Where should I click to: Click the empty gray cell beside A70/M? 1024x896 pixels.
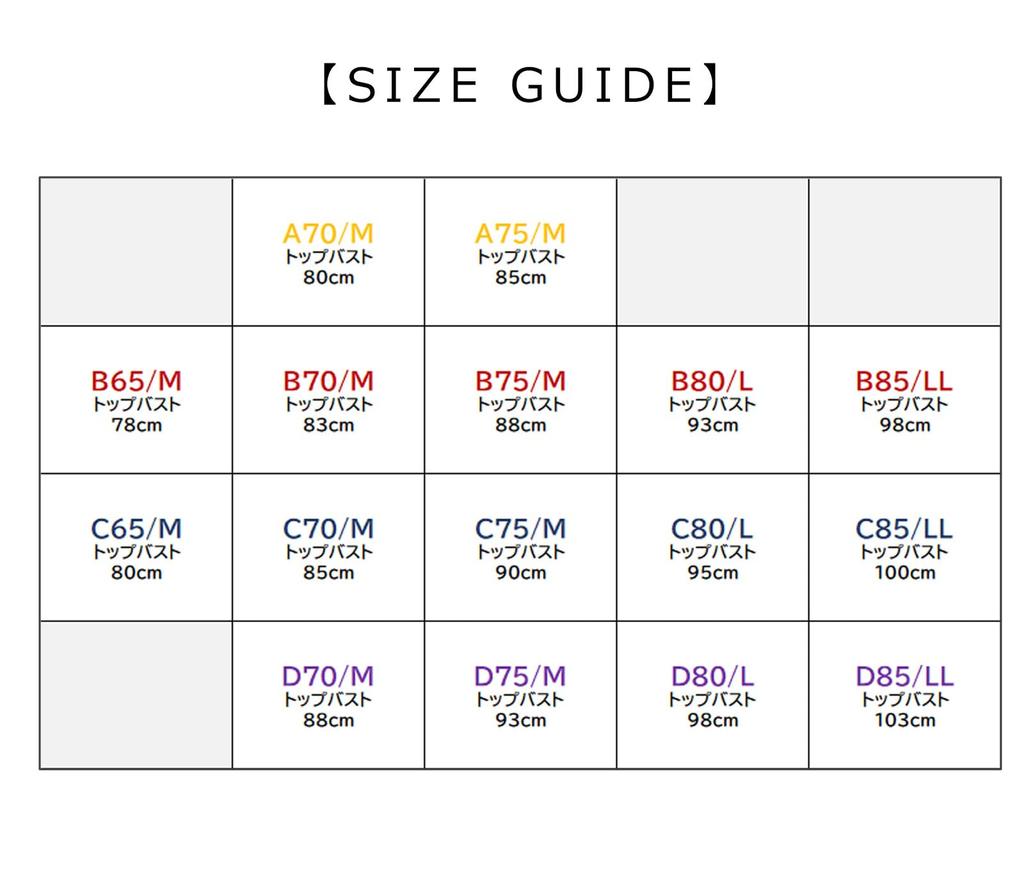click(136, 252)
